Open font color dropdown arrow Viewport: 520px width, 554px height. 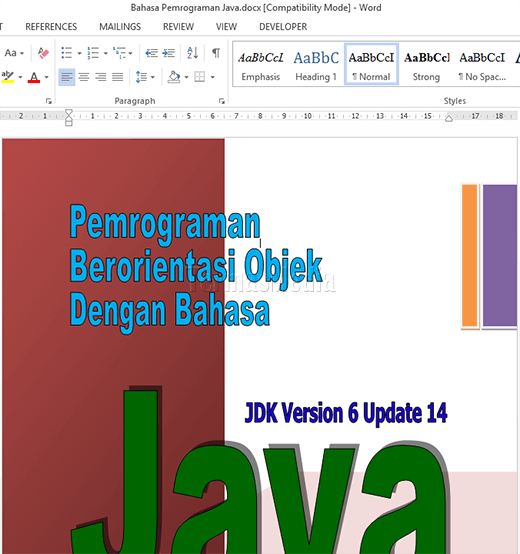tap(46, 77)
